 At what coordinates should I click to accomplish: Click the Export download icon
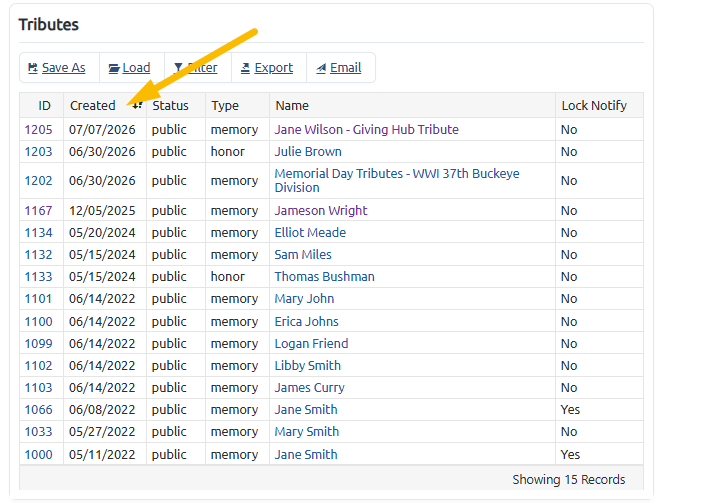pyautogui.click(x=246, y=68)
